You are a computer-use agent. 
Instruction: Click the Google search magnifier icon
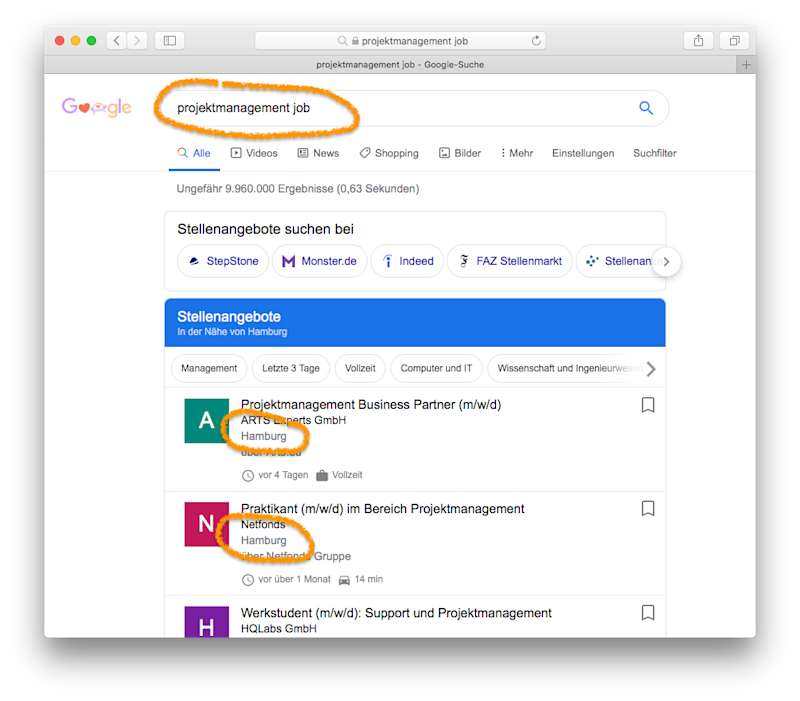point(646,108)
